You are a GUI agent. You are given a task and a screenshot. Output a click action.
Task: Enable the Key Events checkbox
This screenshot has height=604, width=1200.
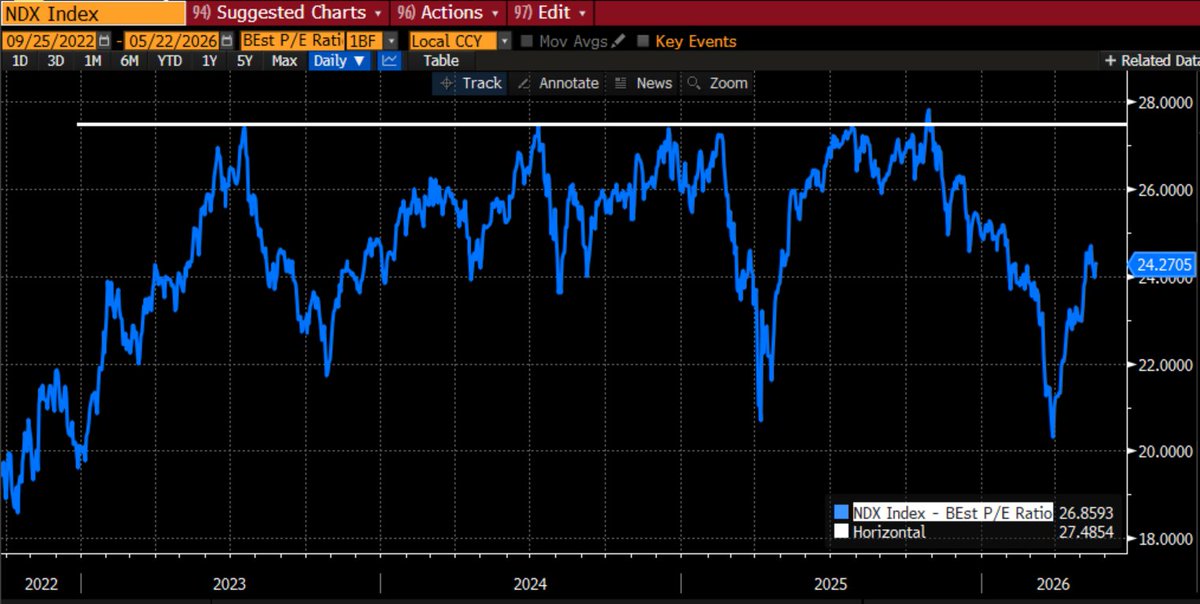643,41
